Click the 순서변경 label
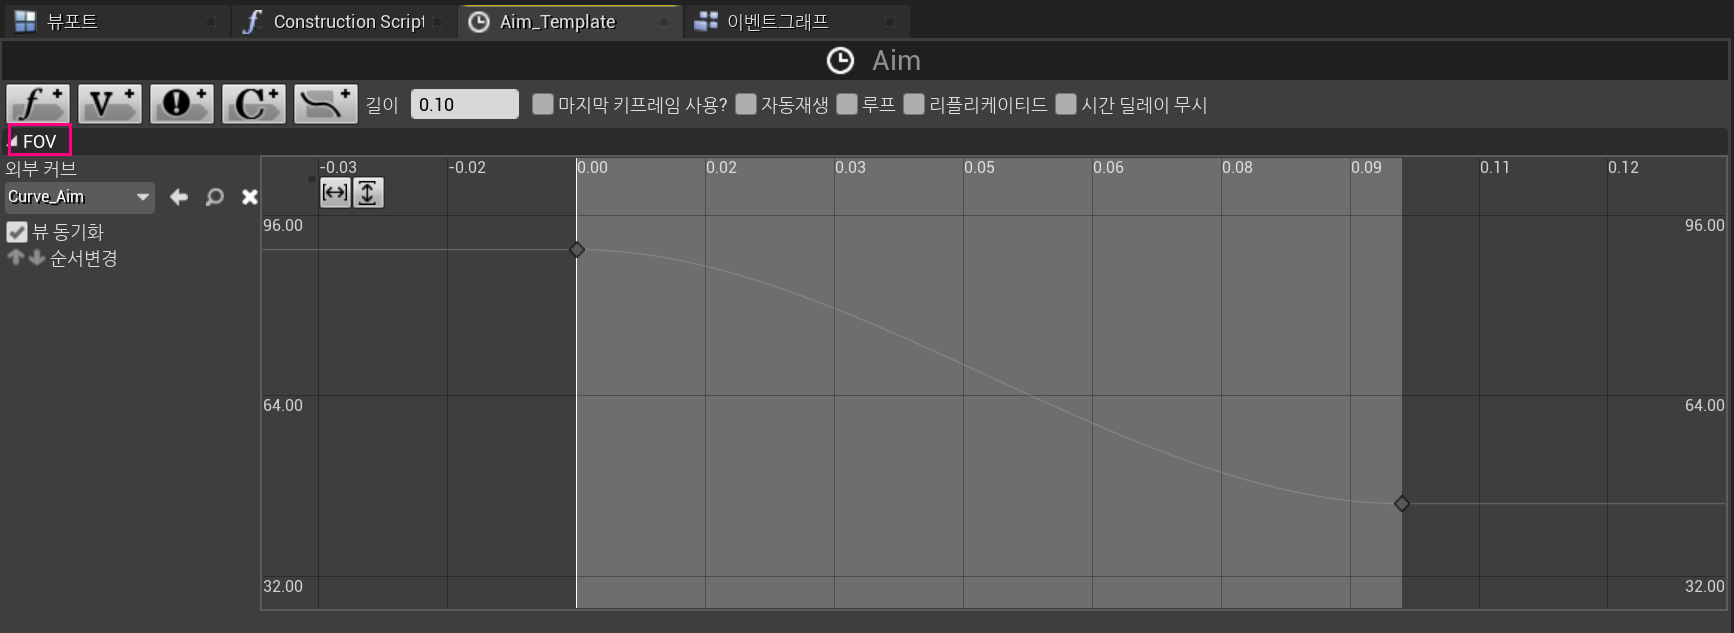 click(x=84, y=258)
